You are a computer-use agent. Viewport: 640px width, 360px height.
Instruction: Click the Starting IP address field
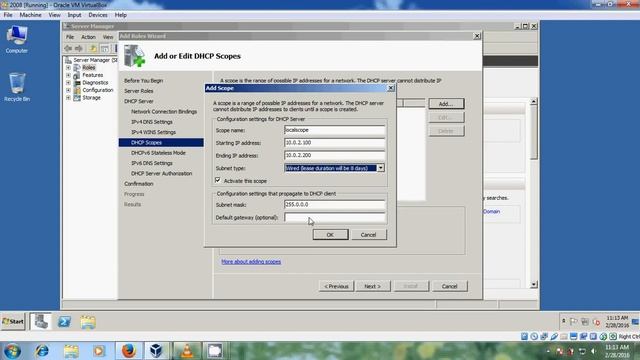coord(334,143)
